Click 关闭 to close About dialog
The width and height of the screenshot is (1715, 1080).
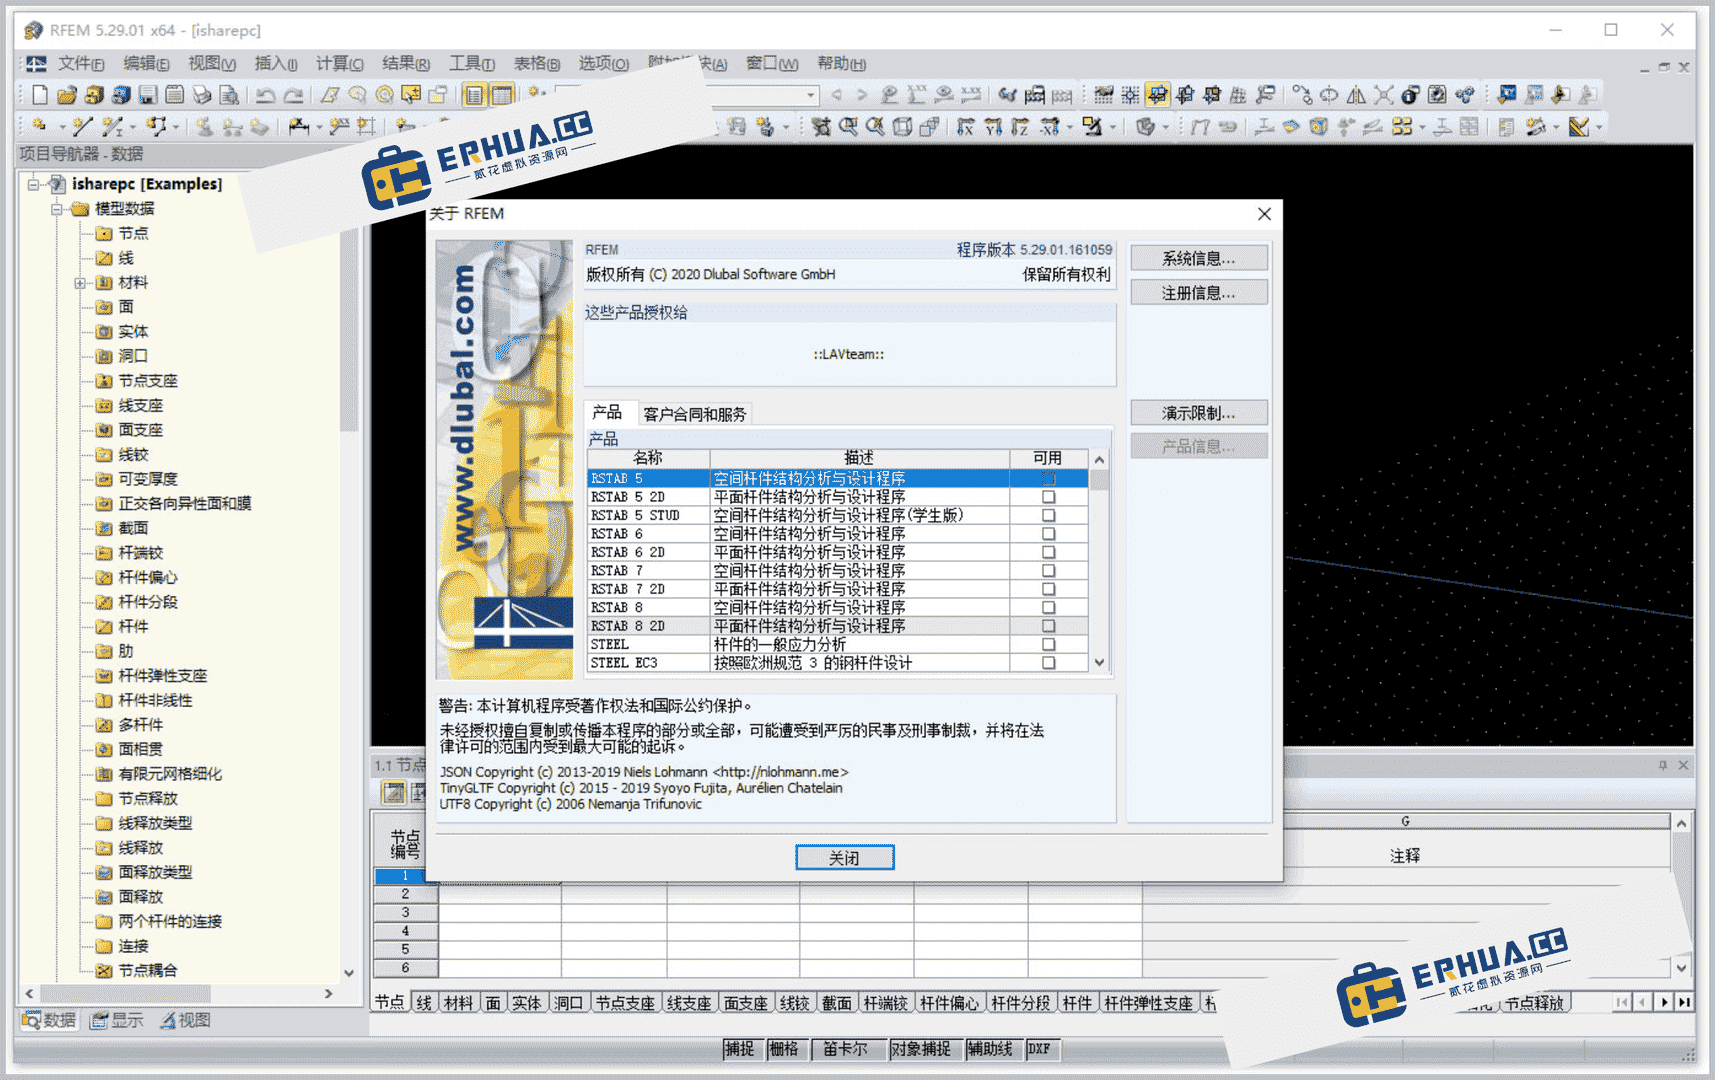845,857
